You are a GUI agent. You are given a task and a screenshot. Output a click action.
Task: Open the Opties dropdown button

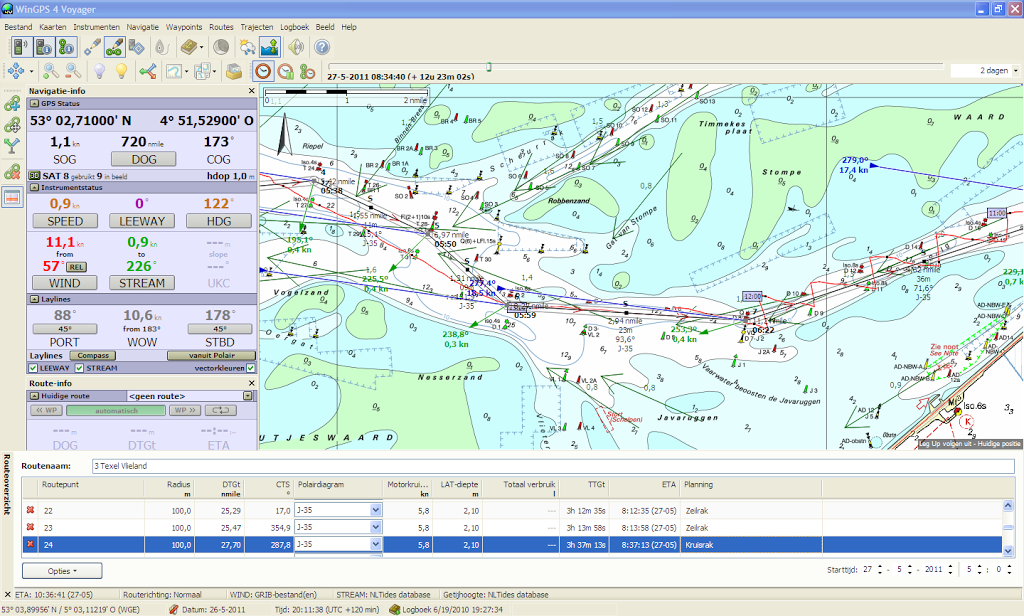click(62, 571)
